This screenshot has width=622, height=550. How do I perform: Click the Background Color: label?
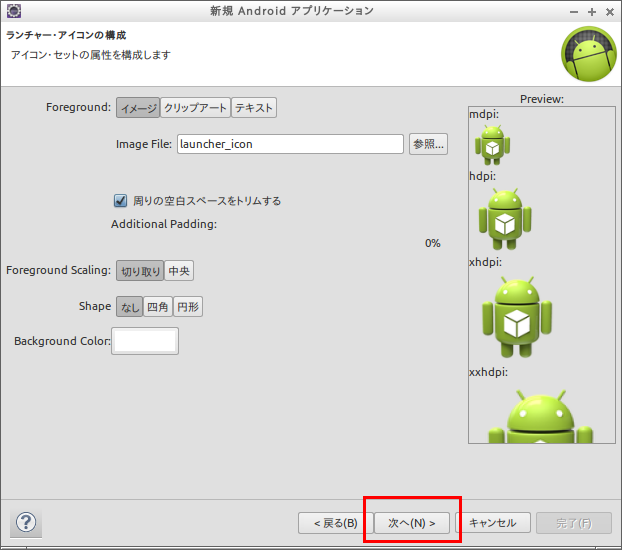pos(62,341)
